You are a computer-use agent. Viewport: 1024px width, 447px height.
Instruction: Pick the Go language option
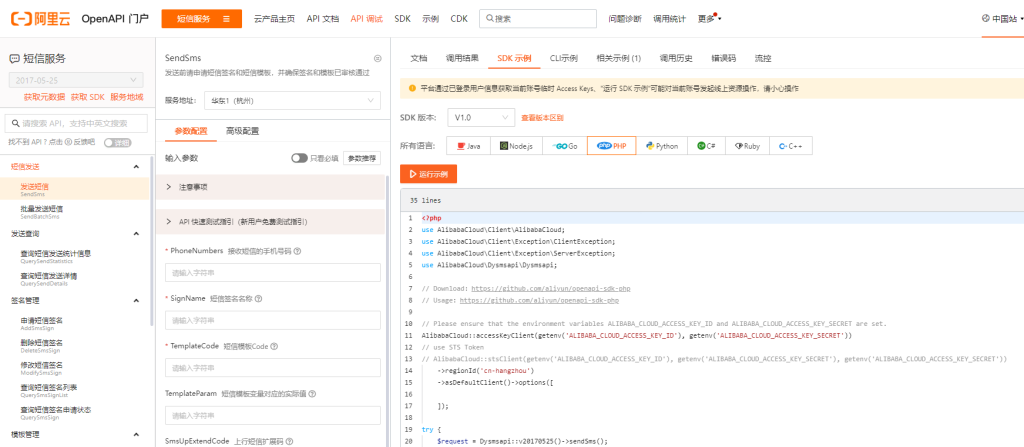(565, 146)
